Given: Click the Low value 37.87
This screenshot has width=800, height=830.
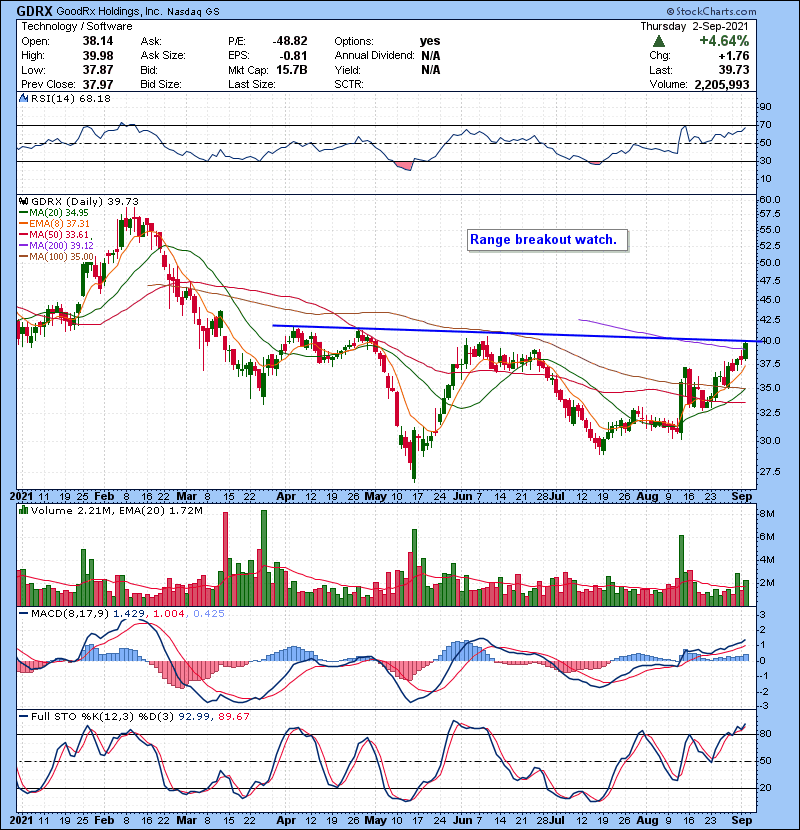Looking at the screenshot, I should pyautogui.click(x=98, y=70).
